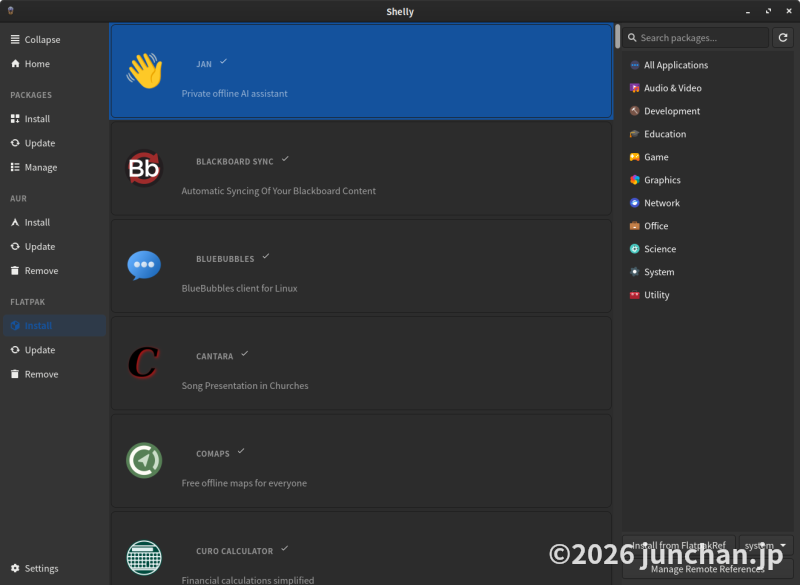This screenshot has height=585, width=800.
Task: Click the BlueBubbles chat bubble icon
Action: point(144,265)
